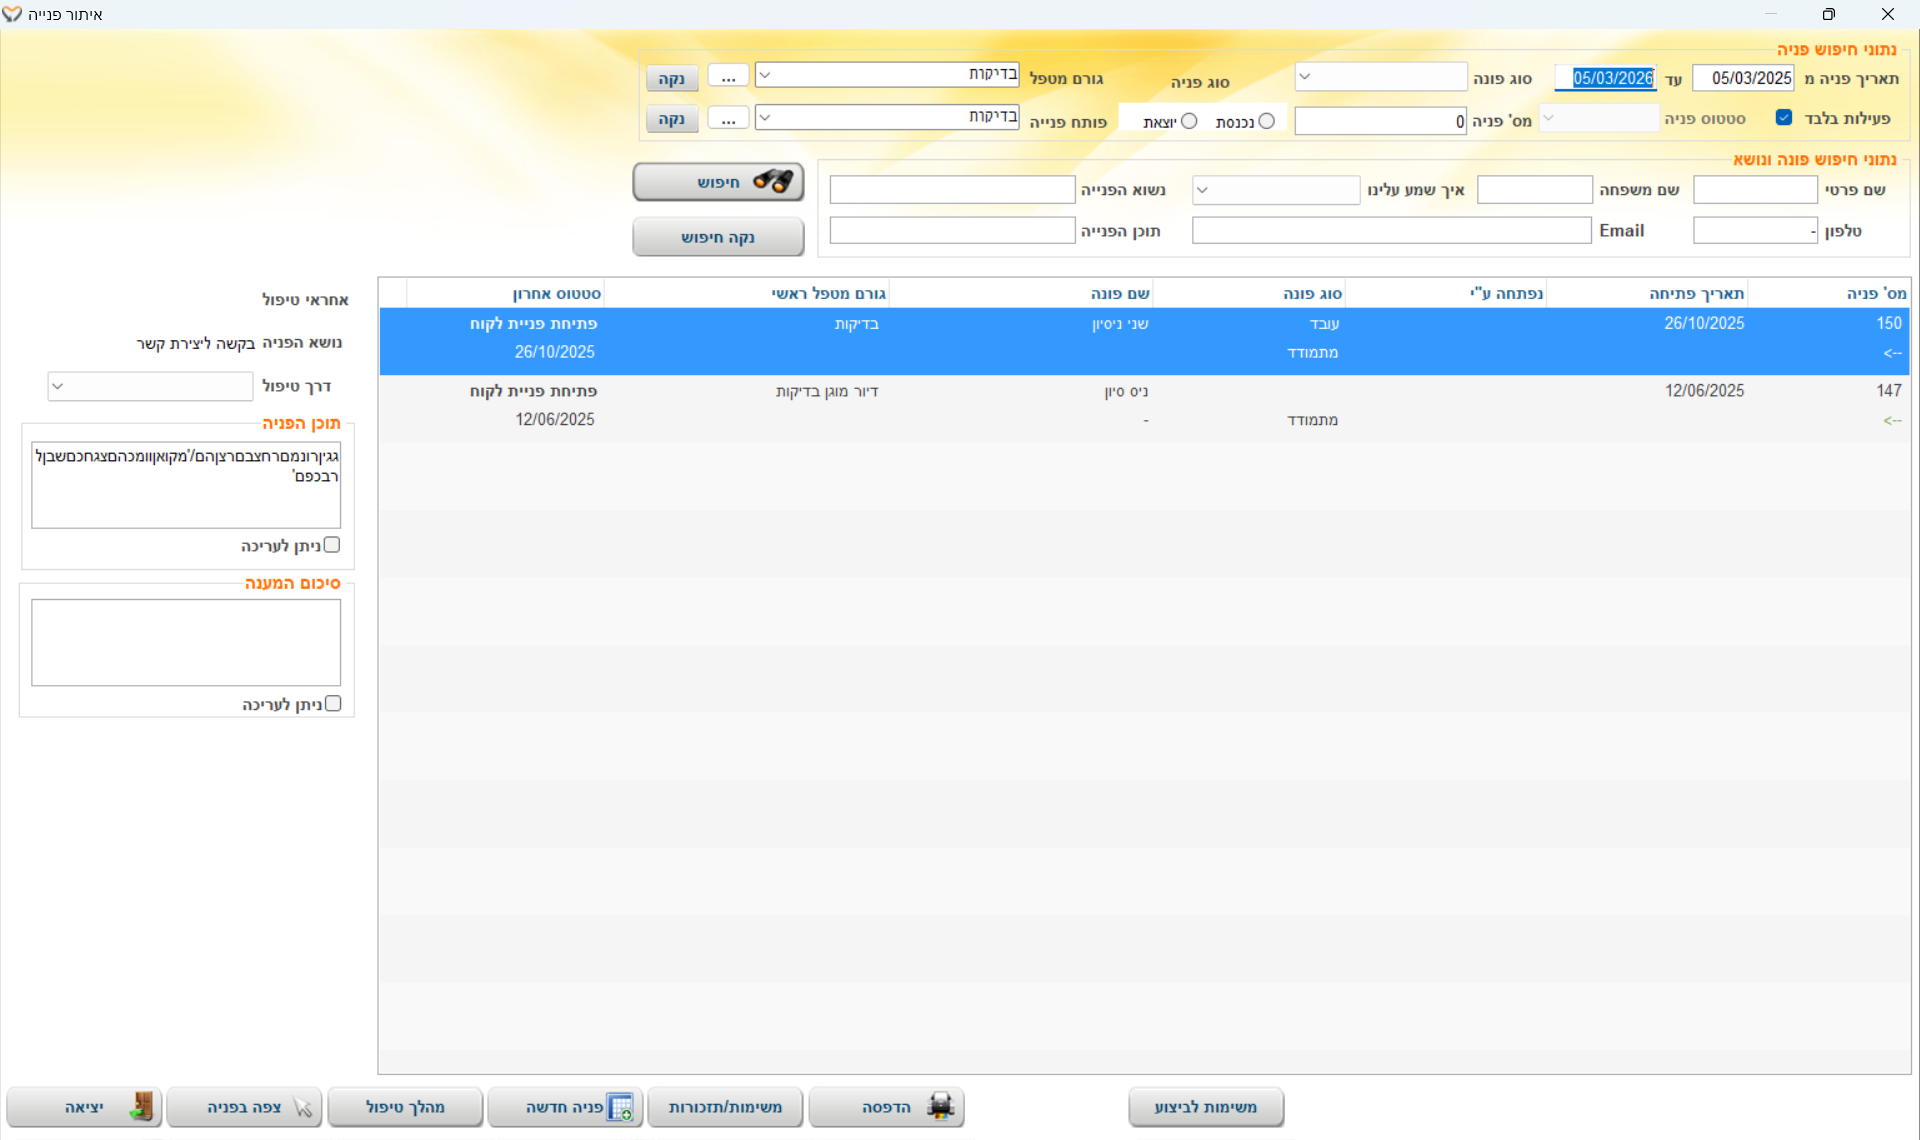Screen dimensions: 1920x1140
Task: Click the סטטוס אחרון column header
Action: (x=556, y=293)
